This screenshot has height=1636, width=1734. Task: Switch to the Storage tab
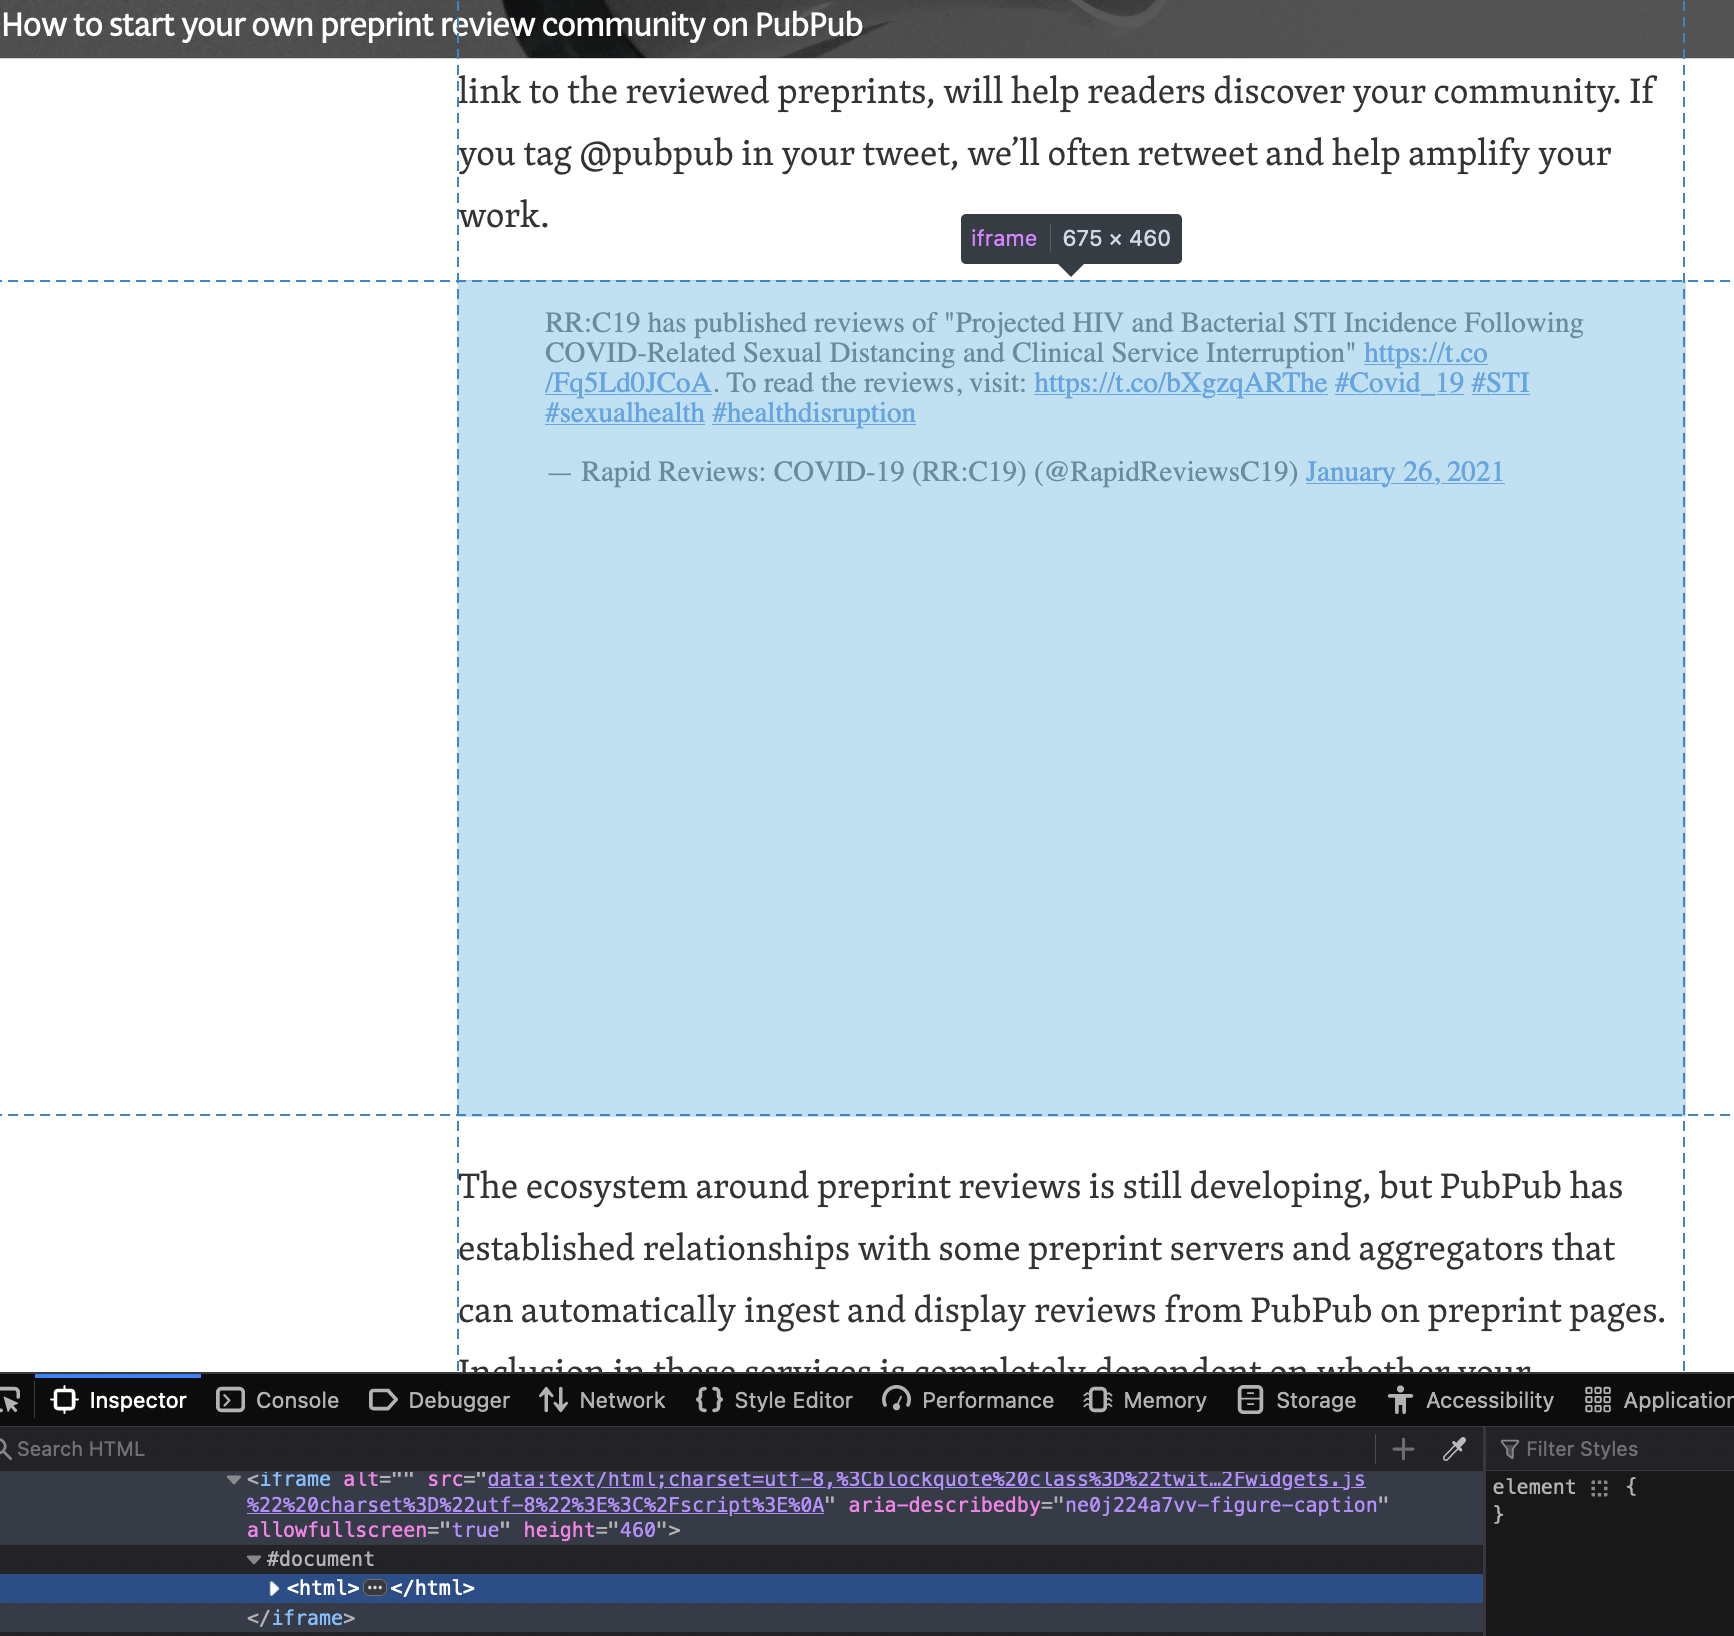tap(1316, 1400)
